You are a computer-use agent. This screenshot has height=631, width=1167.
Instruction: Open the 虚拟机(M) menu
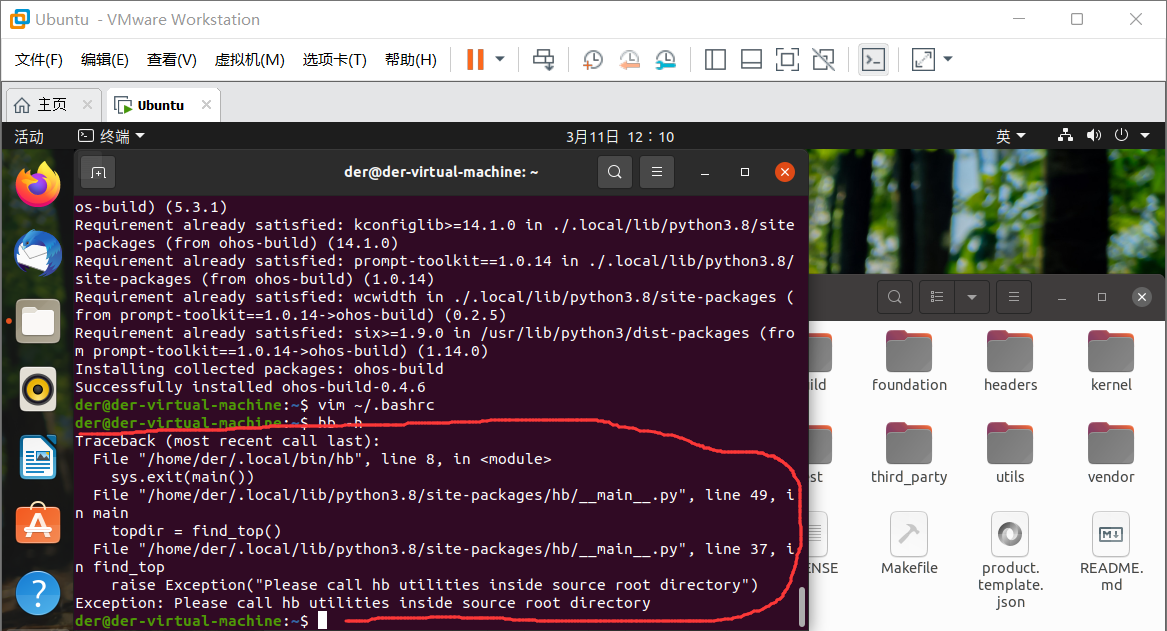249,59
